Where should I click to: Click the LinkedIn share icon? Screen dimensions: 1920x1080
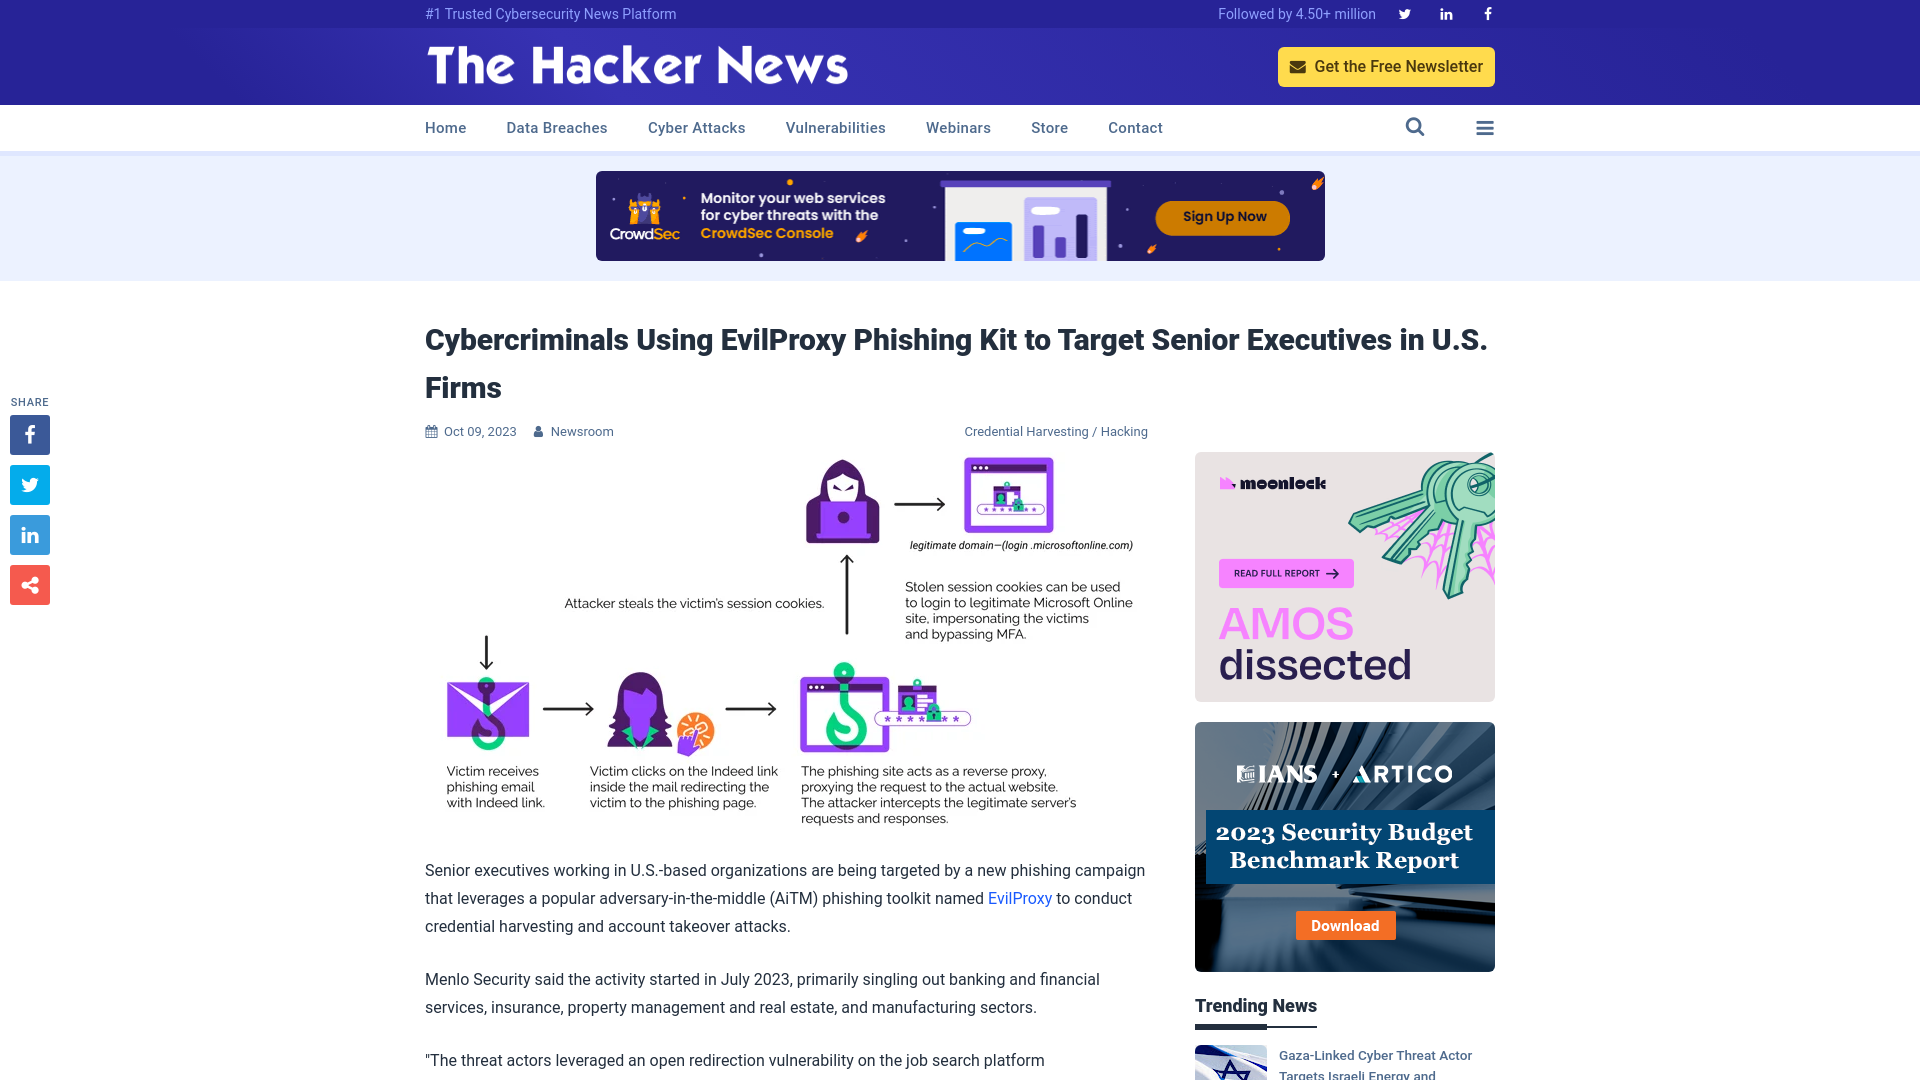29,535
